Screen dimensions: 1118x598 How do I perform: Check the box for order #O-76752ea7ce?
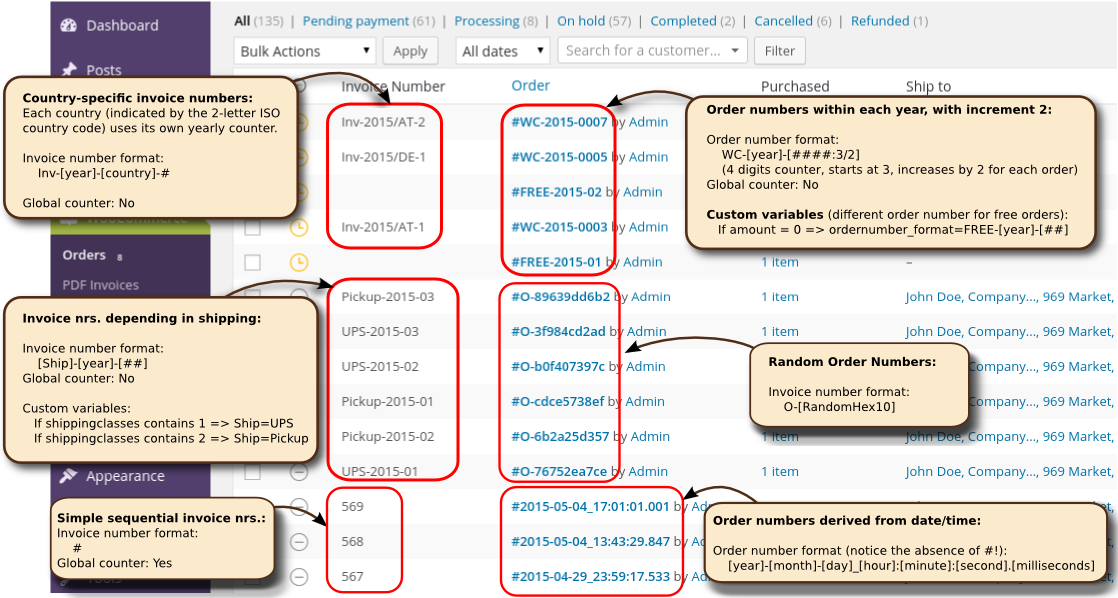coord(253,472)
